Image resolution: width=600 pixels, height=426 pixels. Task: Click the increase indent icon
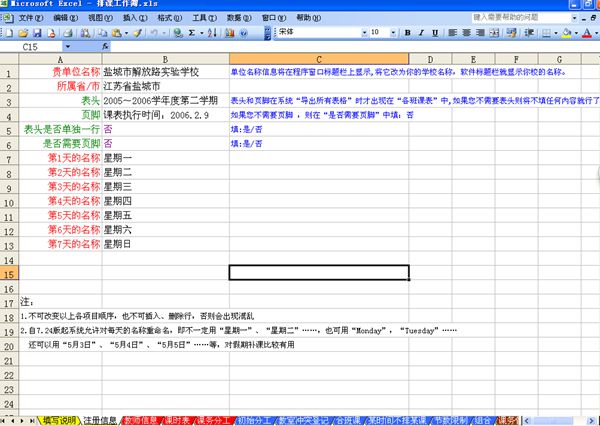click(x=529, y=33)
